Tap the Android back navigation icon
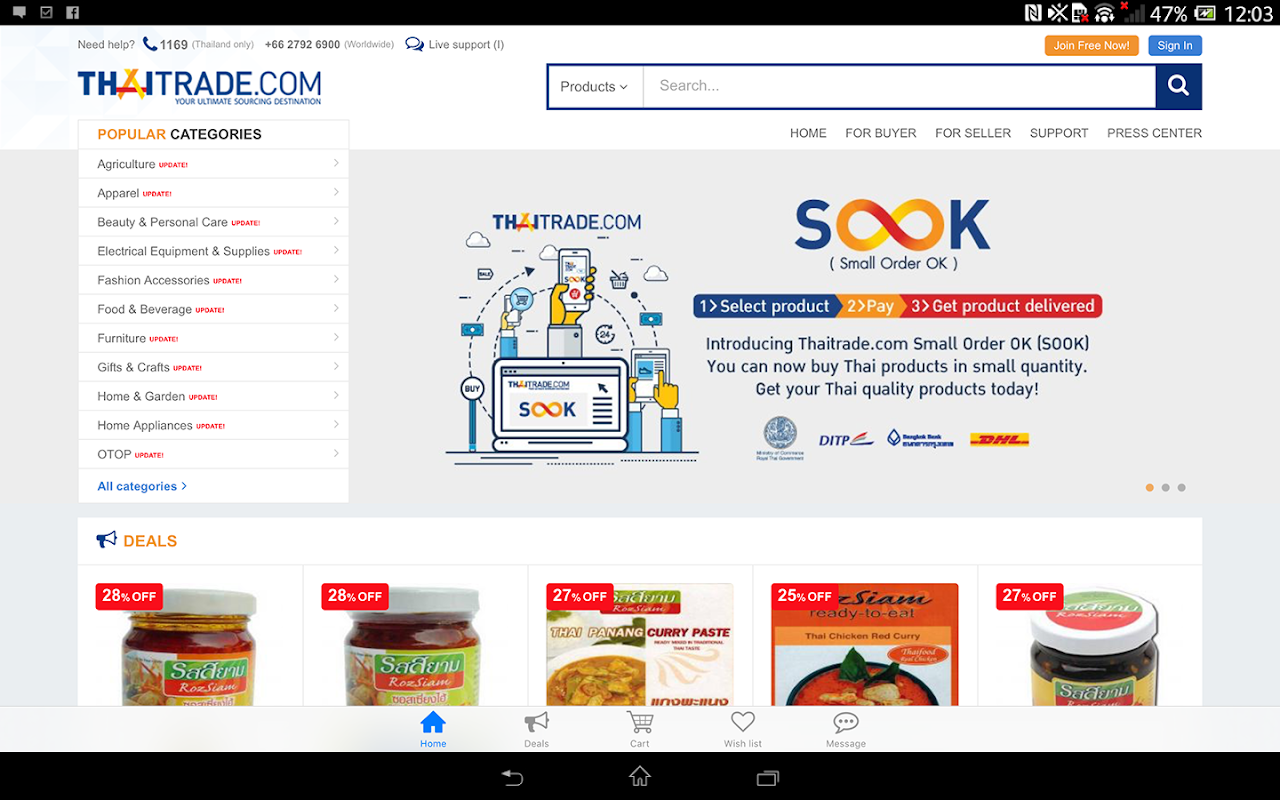This screenshot has height=800, width=1280. (x=512, y=777)
